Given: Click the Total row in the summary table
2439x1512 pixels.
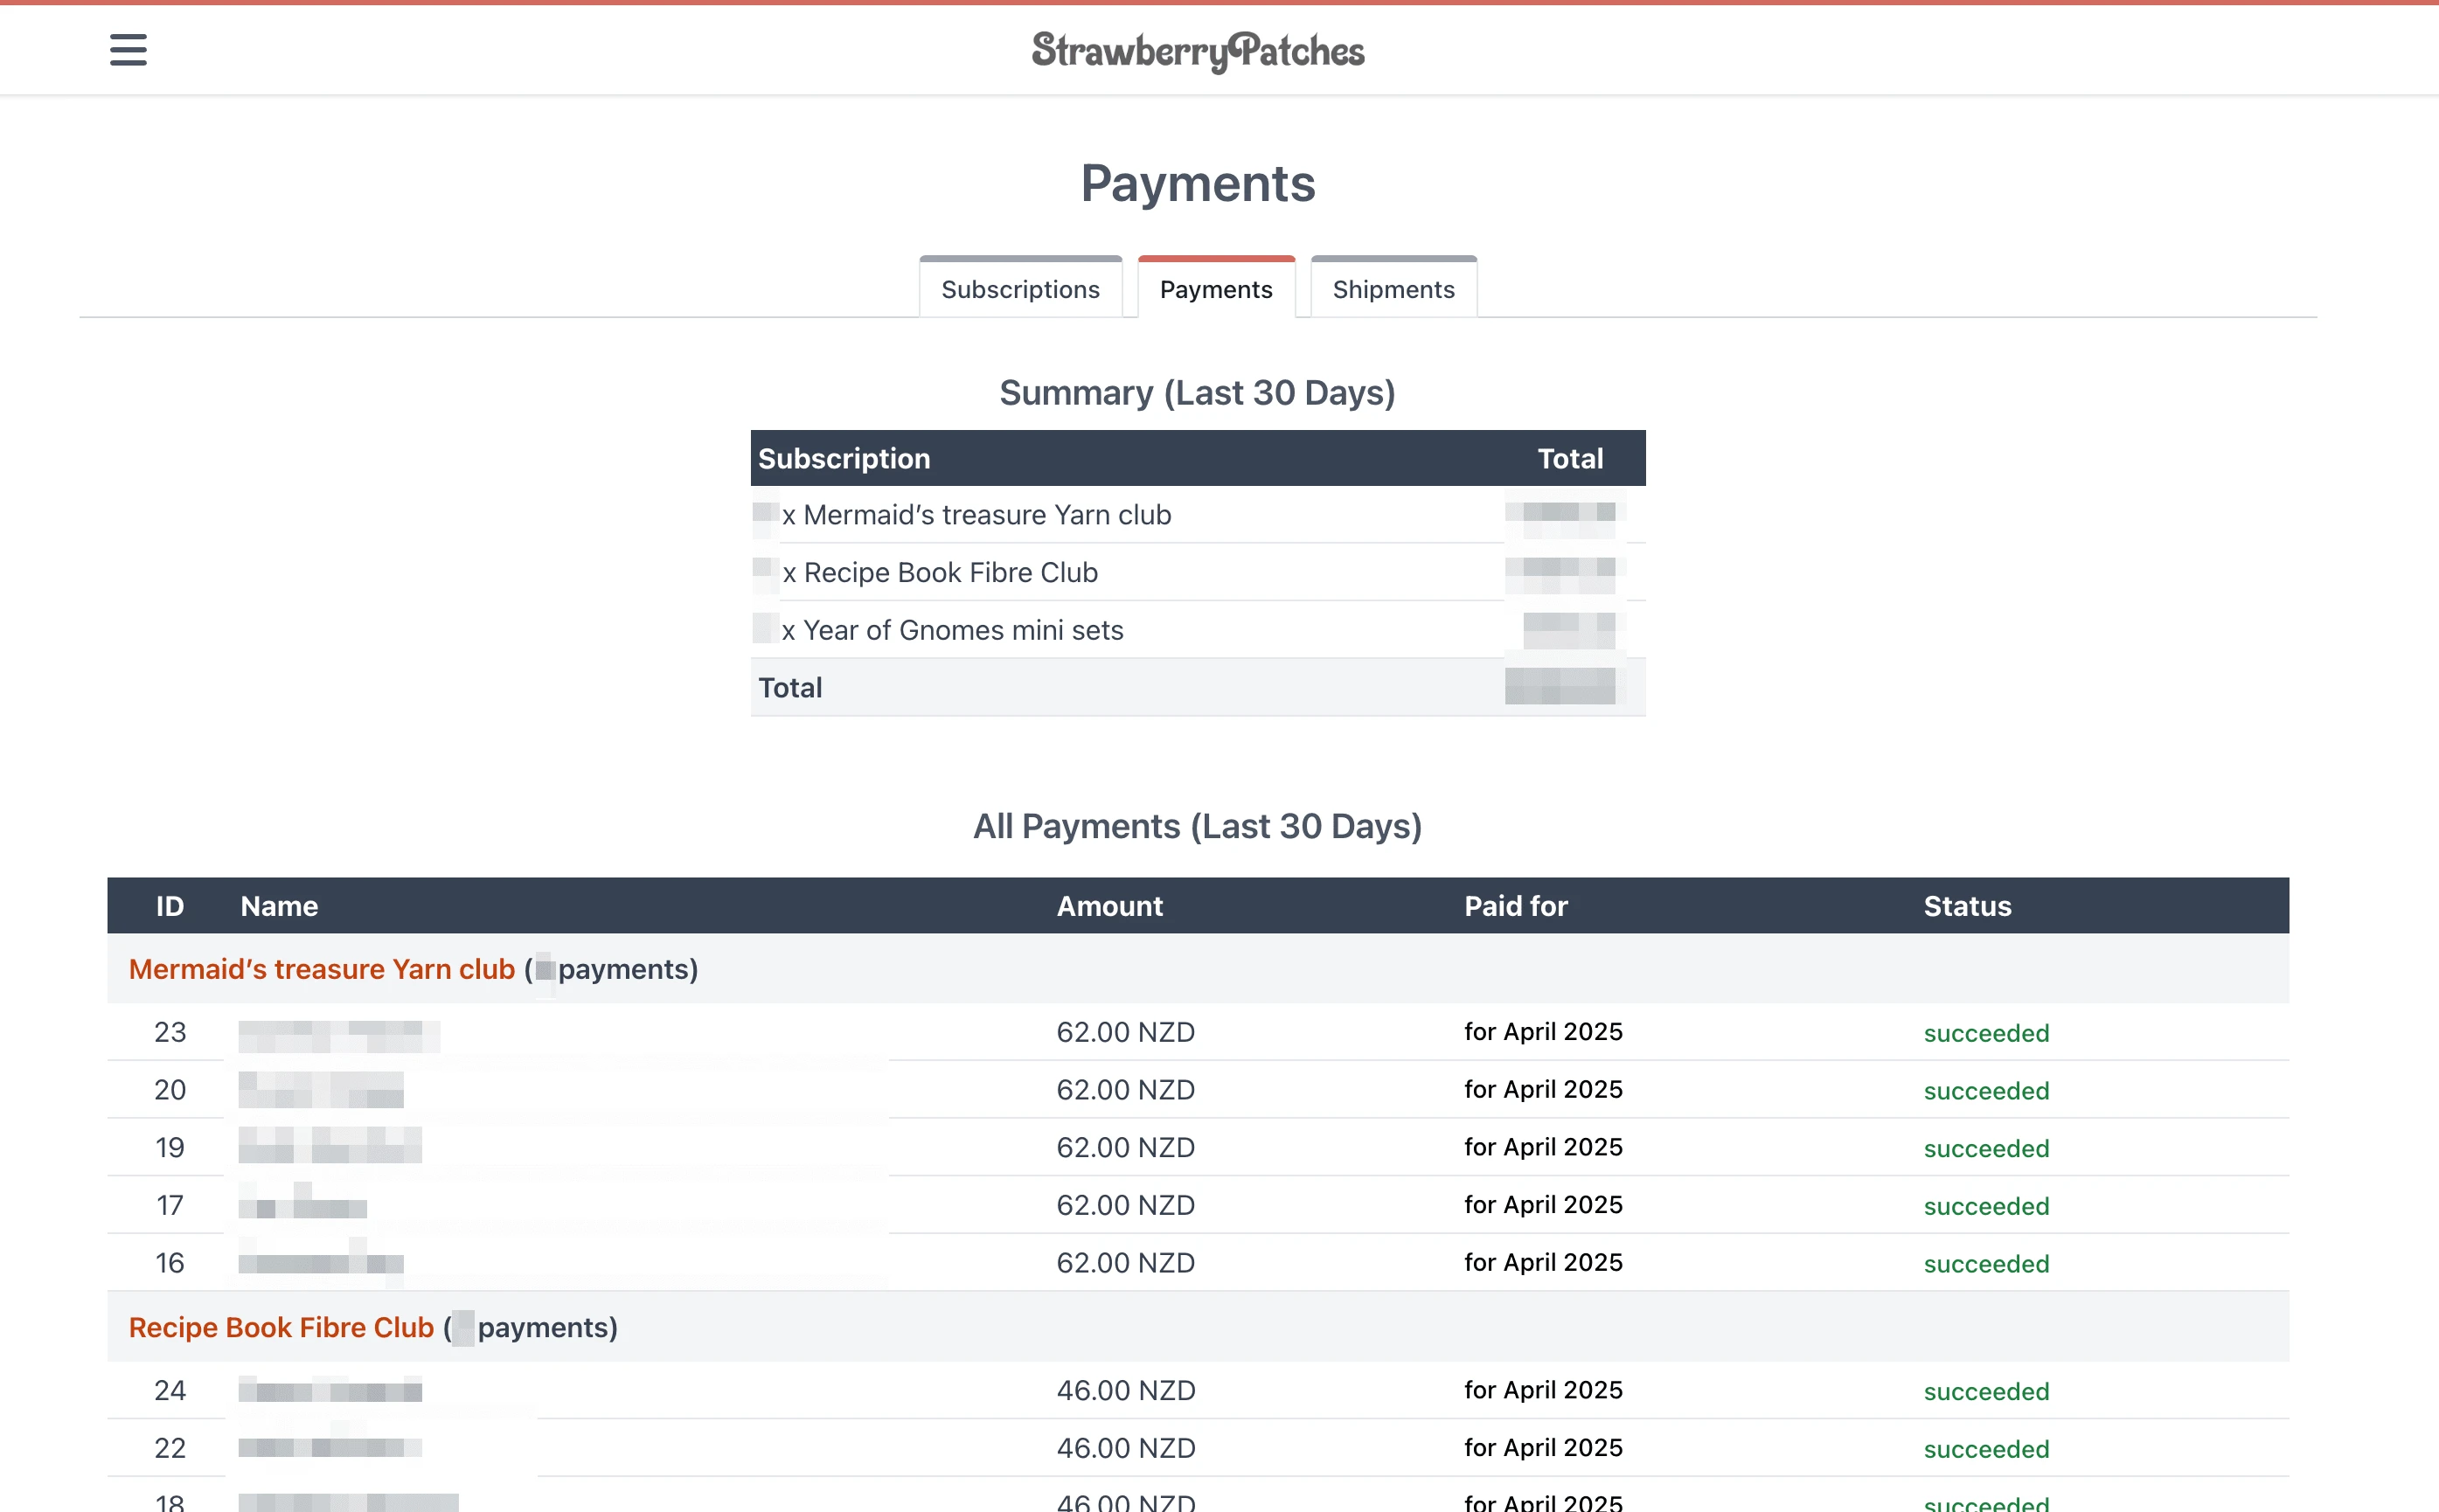Looking at the screenshot, I should [790, 687].
